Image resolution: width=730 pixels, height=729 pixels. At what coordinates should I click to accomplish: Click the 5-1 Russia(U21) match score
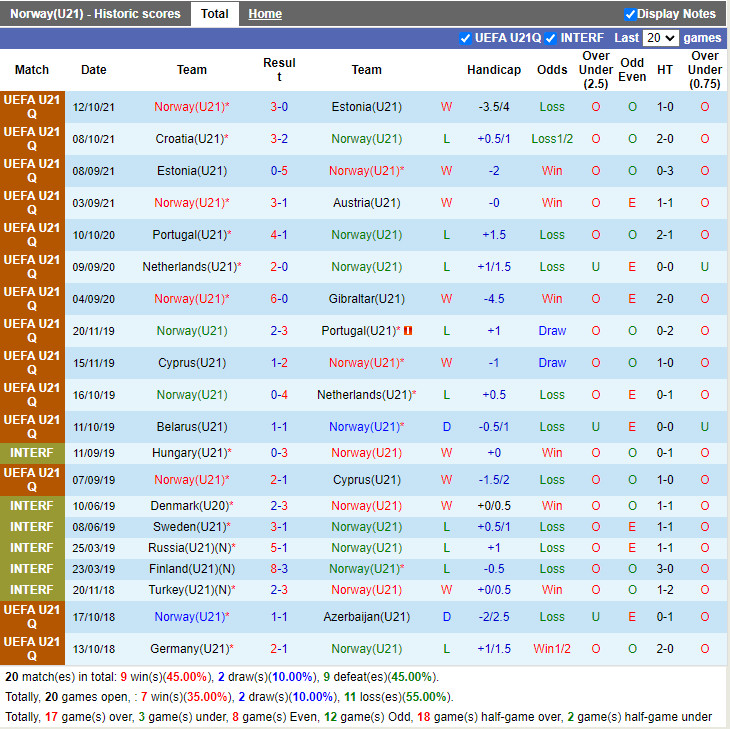pyautogui.click(x=279, y=548)
